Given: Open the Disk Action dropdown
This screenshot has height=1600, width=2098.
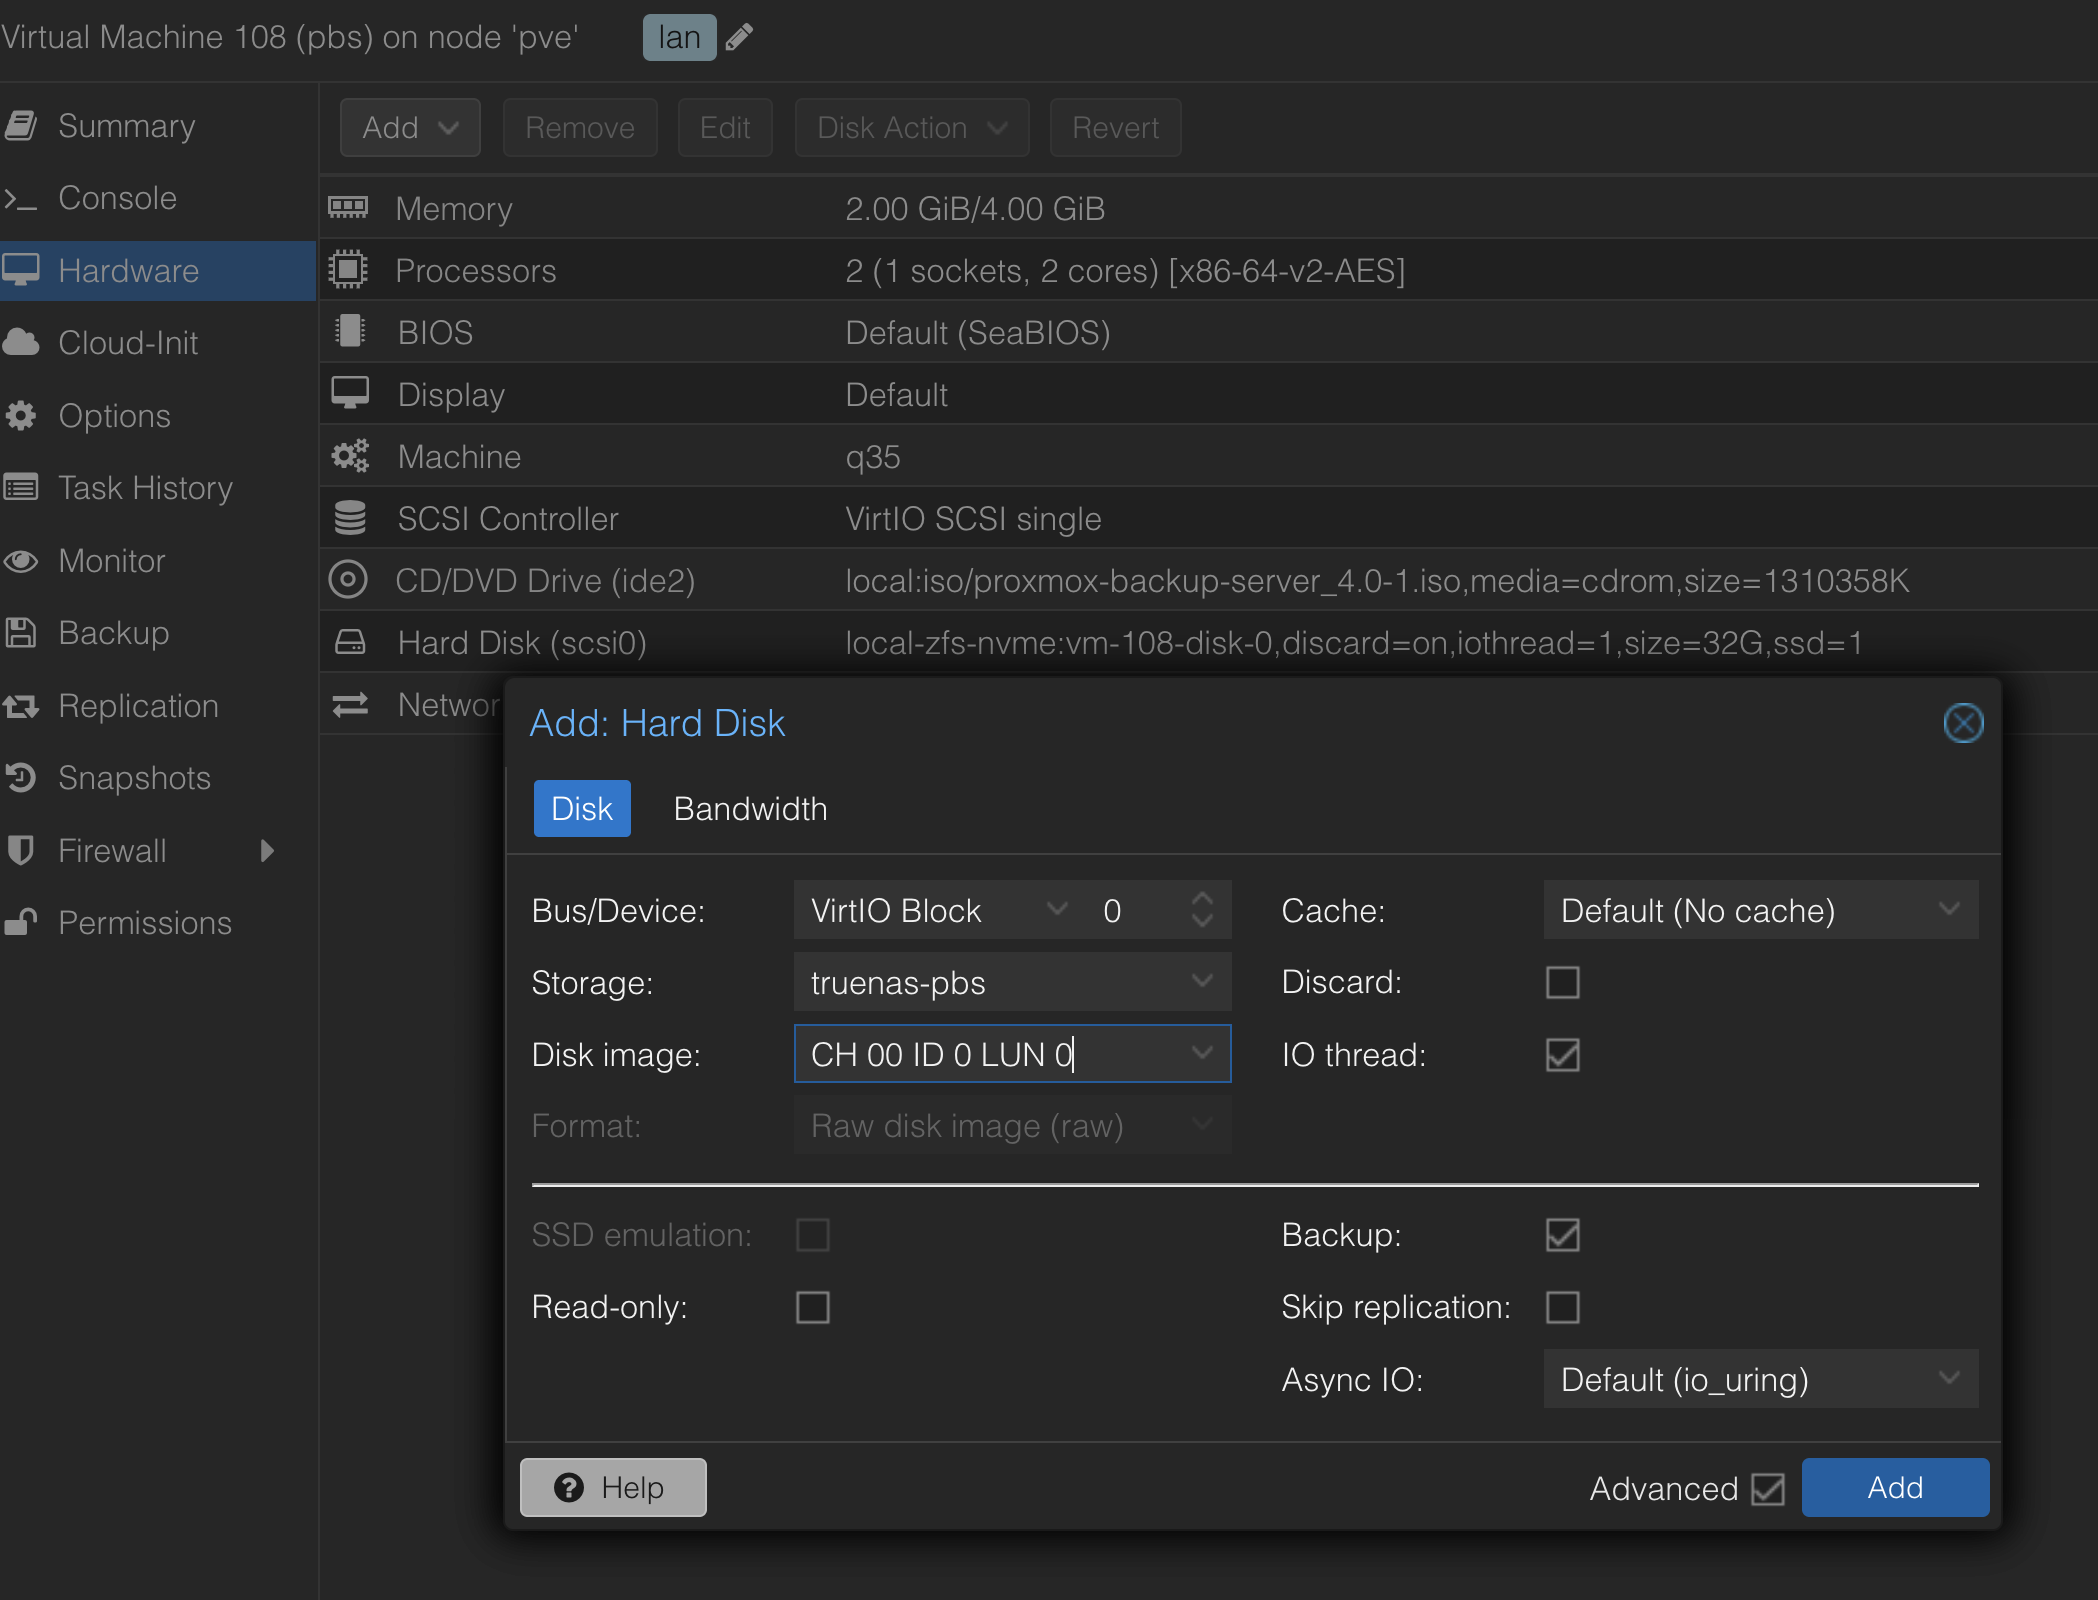Looking at the screenshot, I should pyautogui.click(x=912, y=128).
